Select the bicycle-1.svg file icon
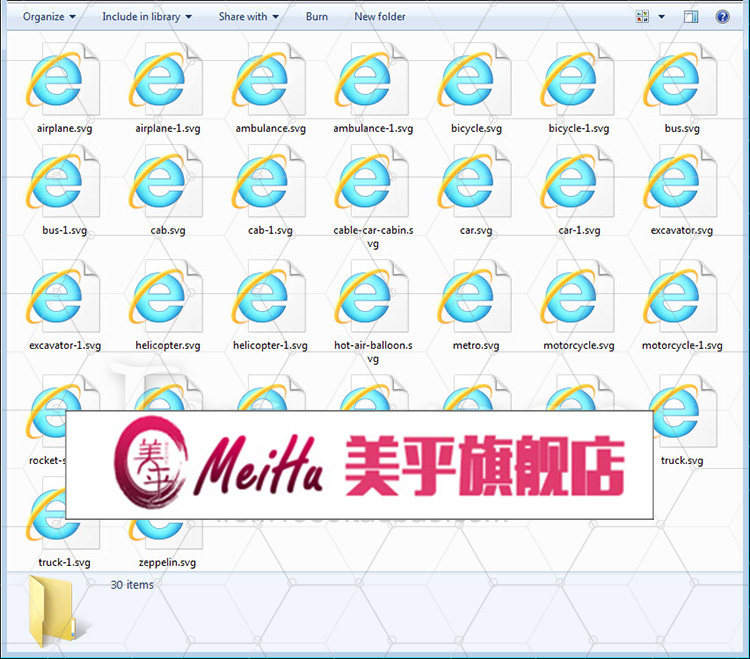 tap(577, 79)
